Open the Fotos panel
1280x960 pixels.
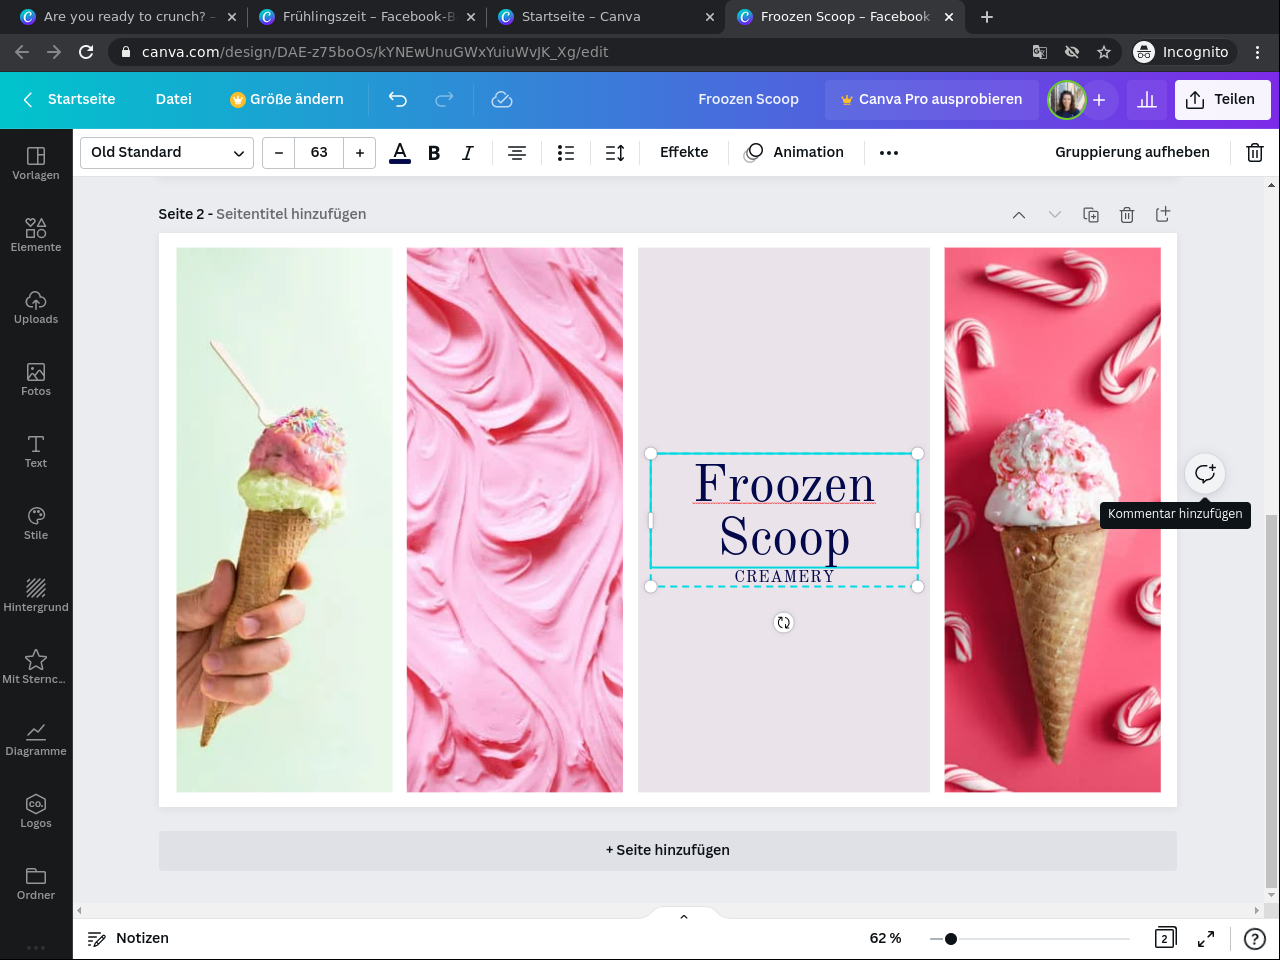click(x=36, y=379)
